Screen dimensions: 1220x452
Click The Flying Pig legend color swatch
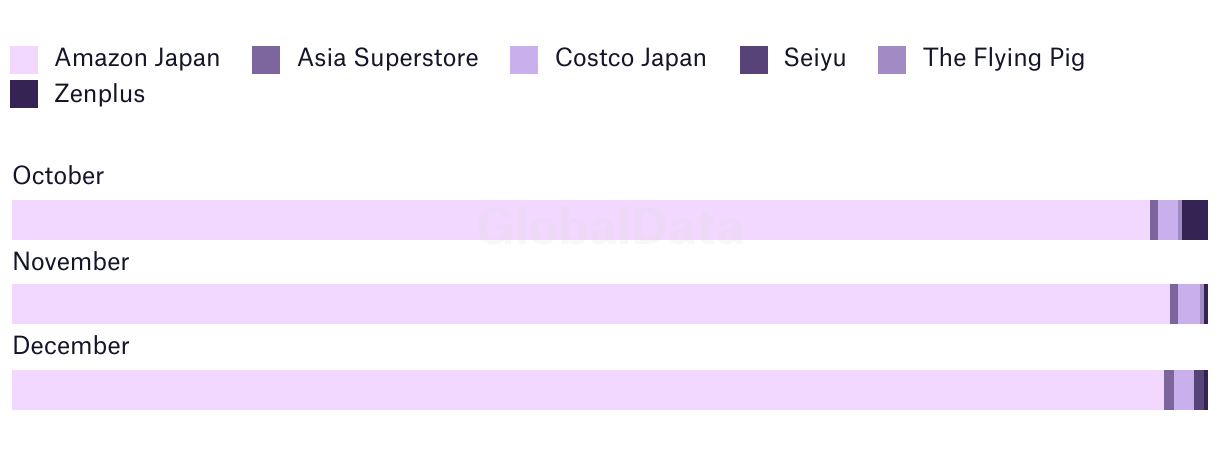pyautogui.click(x=892, y=59)
